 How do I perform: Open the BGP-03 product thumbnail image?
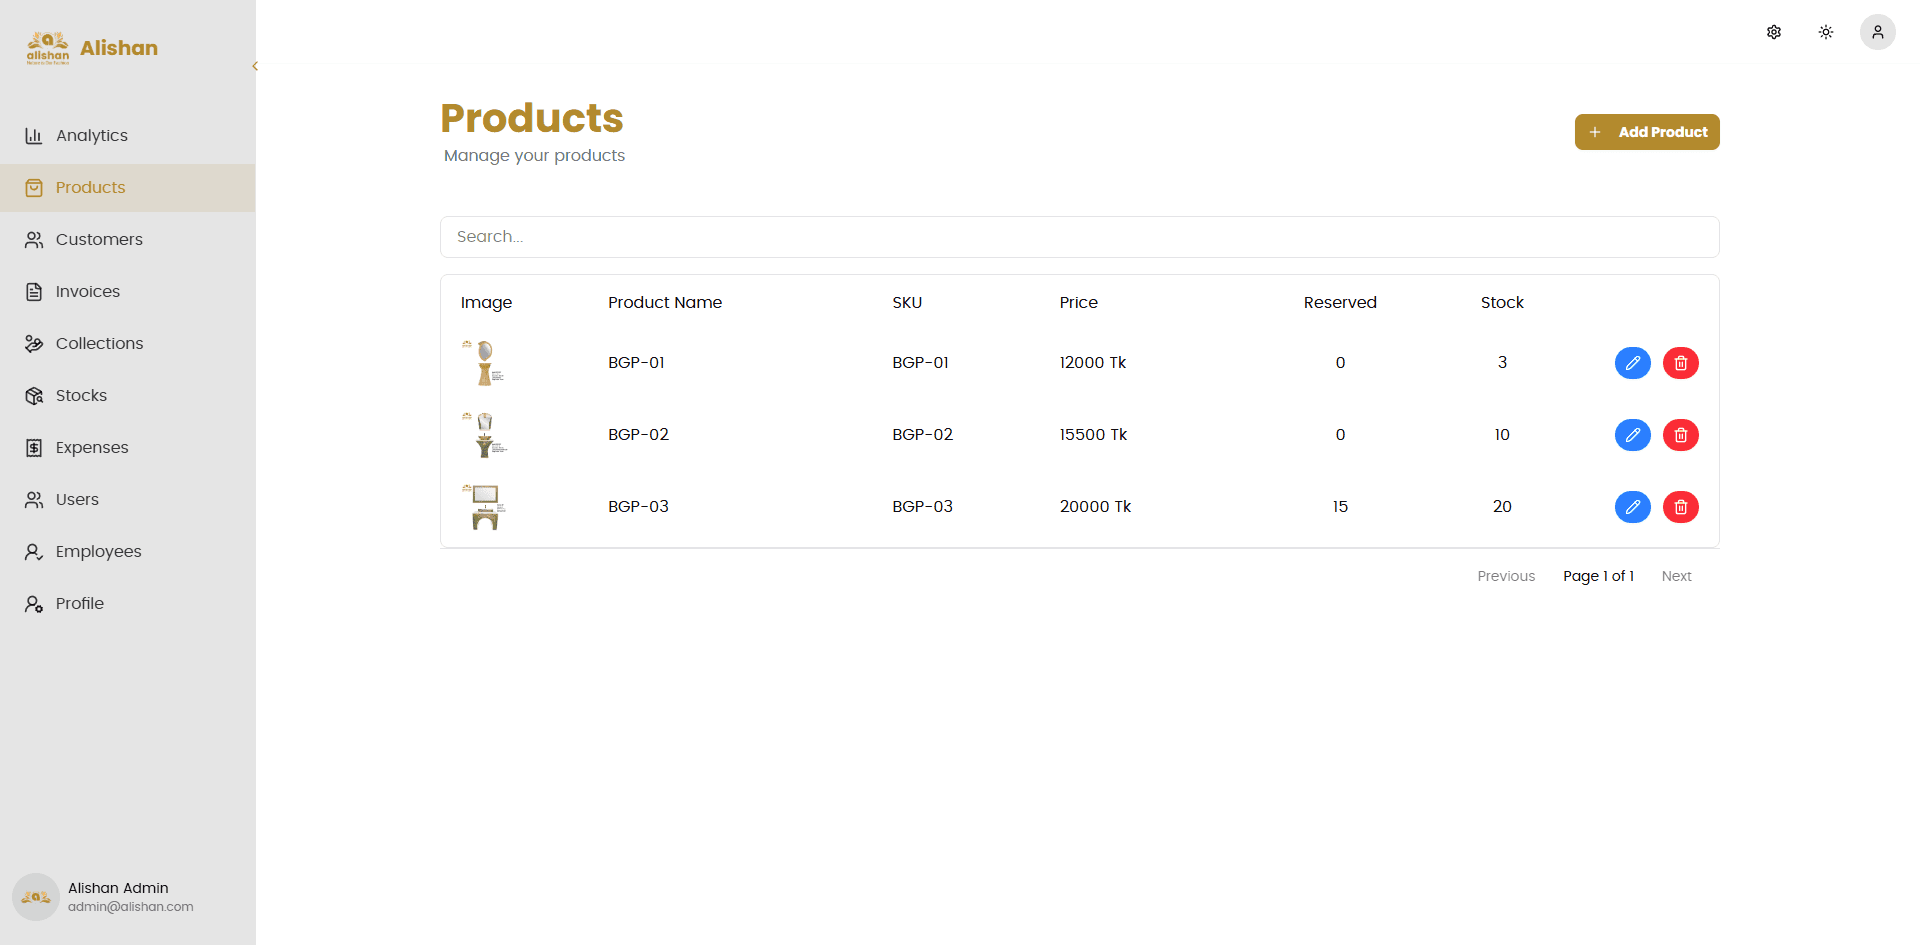coord(485,507)
